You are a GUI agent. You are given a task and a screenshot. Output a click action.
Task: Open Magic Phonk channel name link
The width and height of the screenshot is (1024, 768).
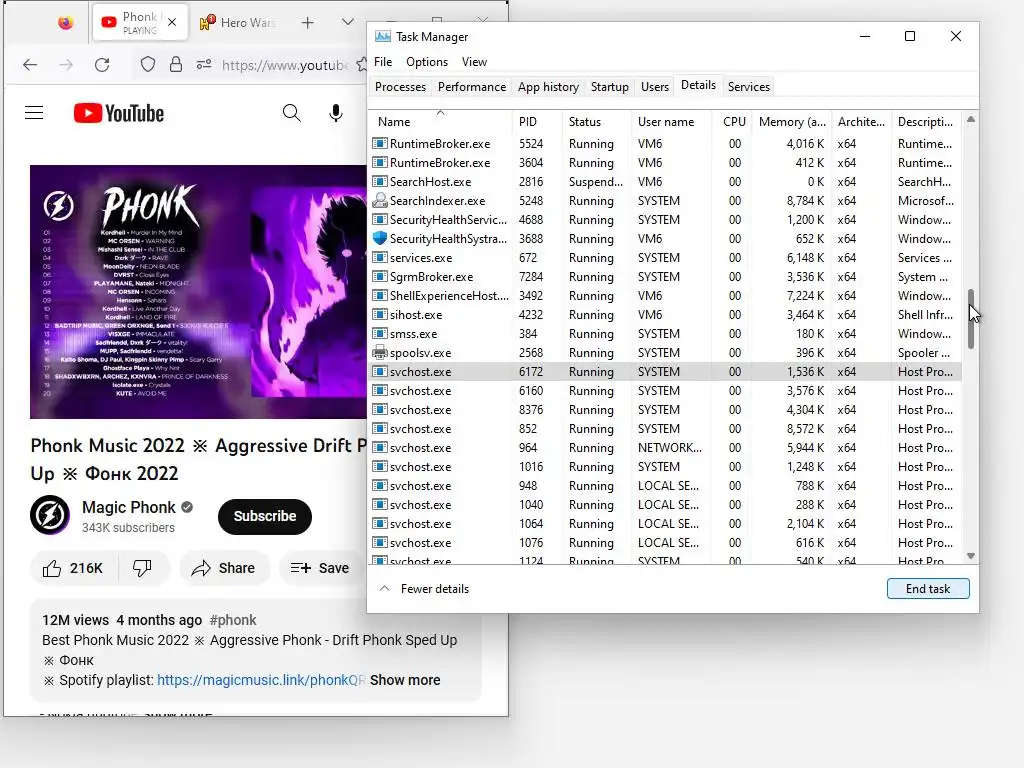coord(129,507)
